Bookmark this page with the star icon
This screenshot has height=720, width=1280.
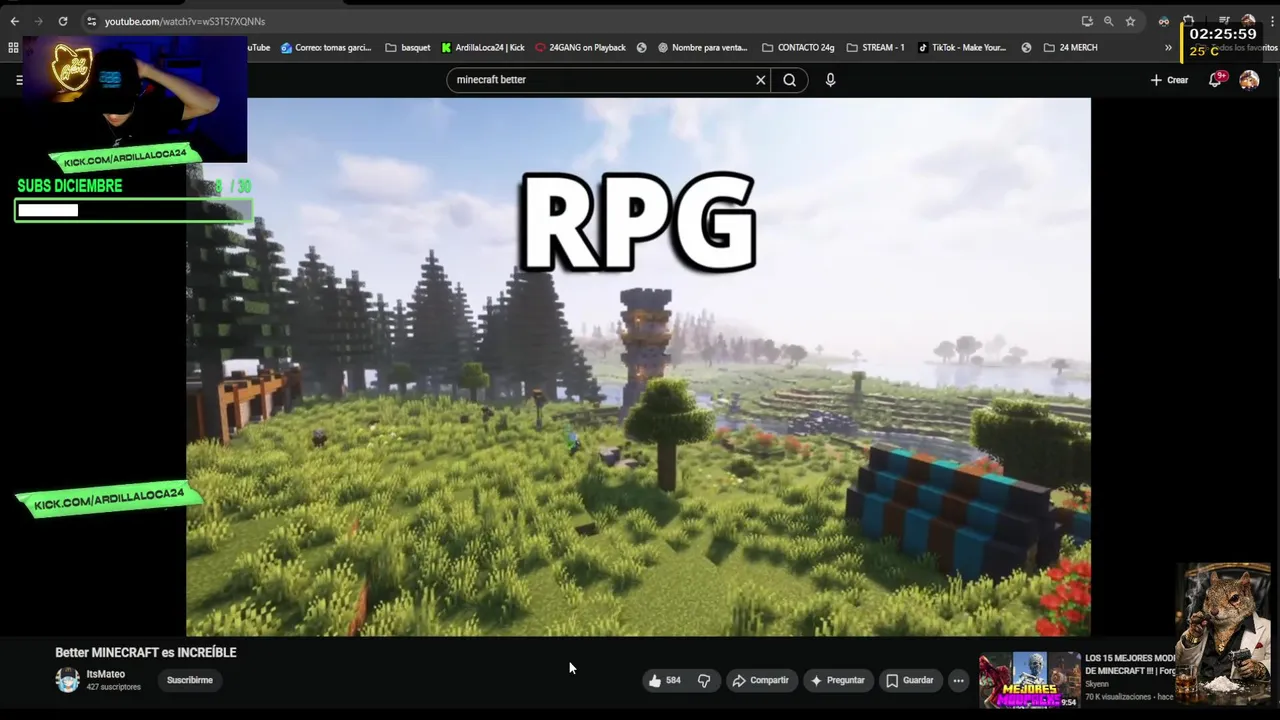[x=1130, y=21]
